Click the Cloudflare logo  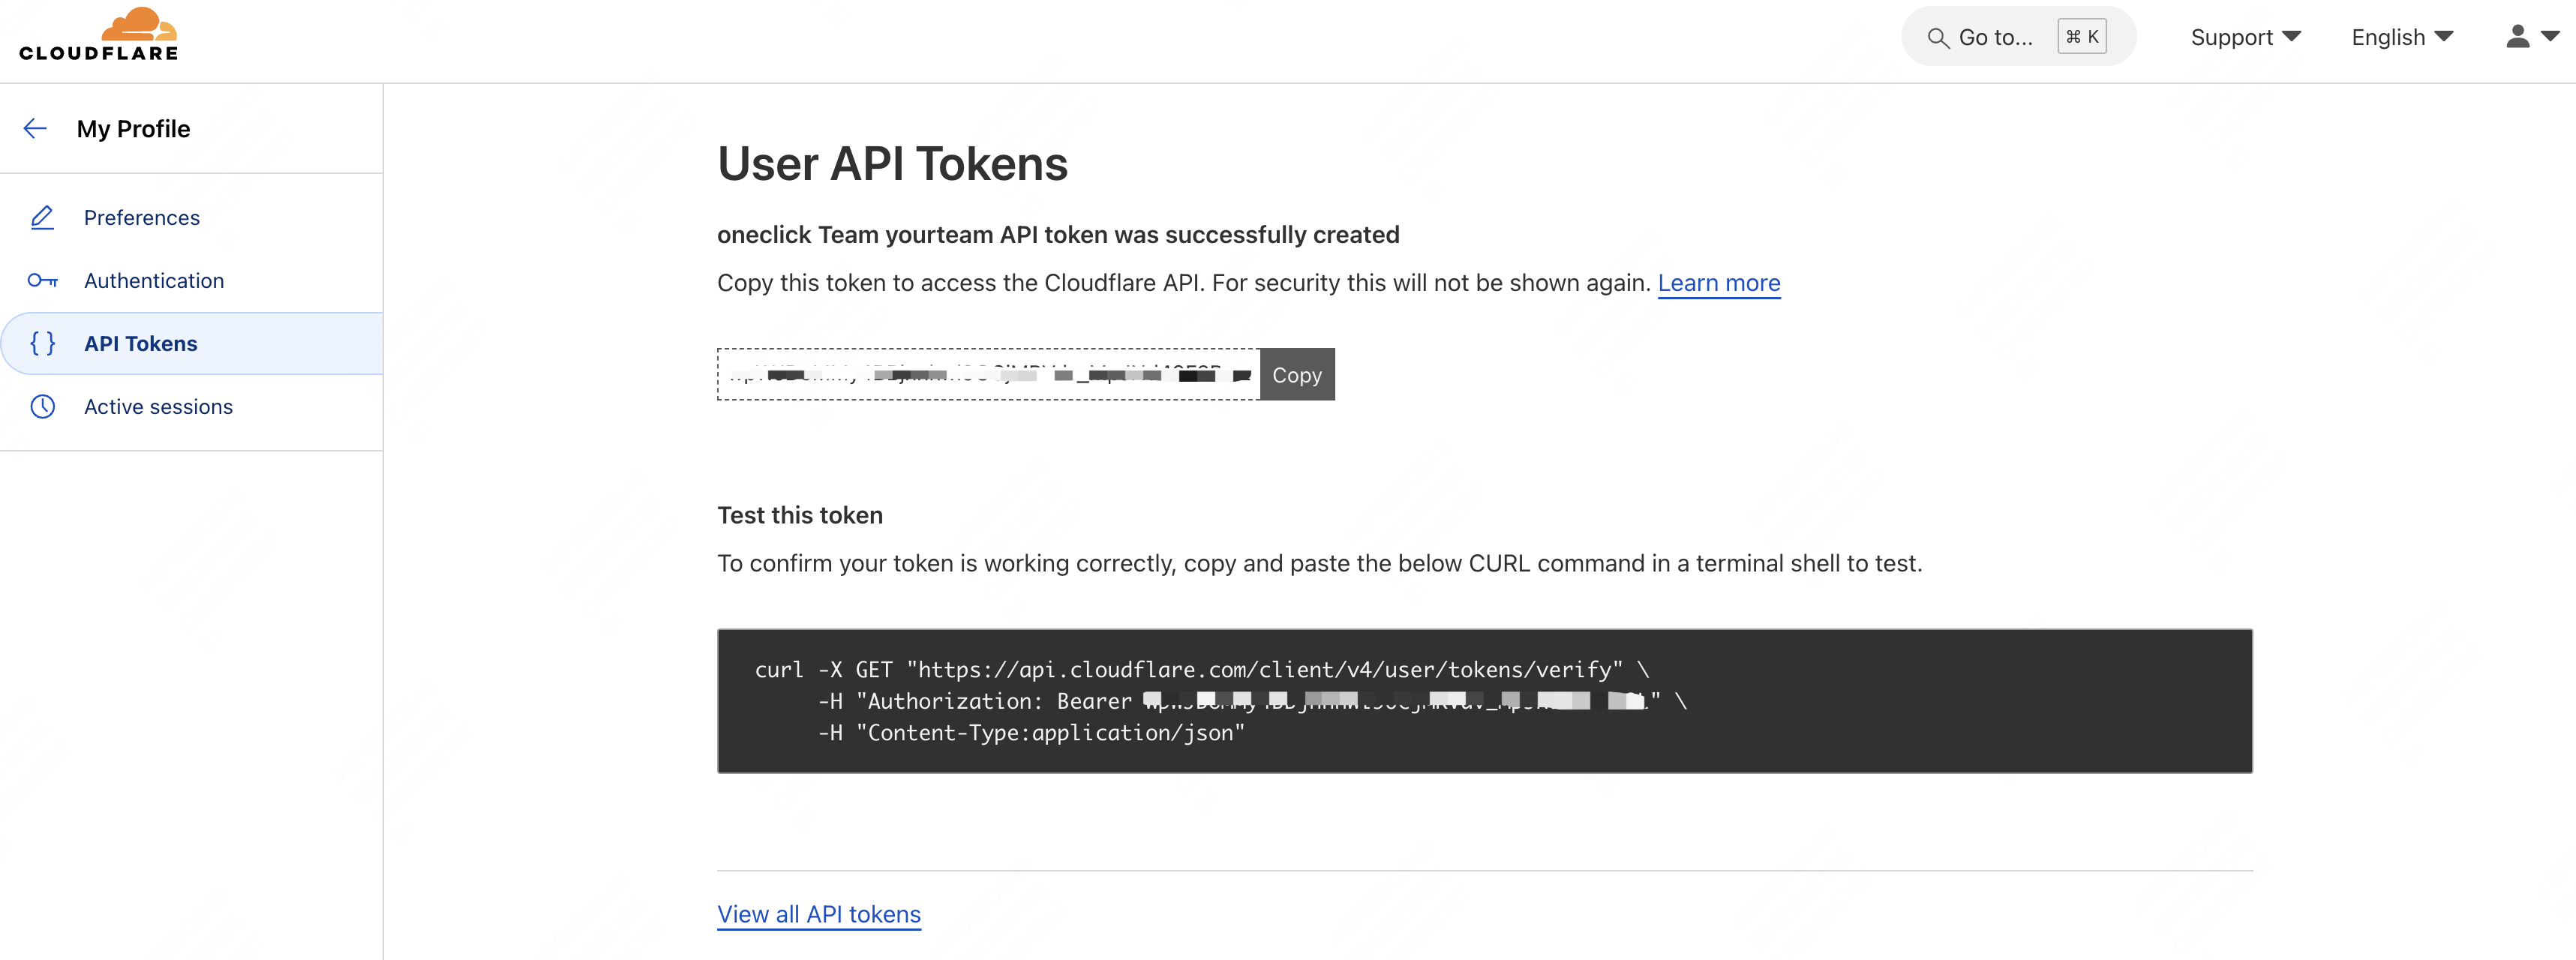99,34
